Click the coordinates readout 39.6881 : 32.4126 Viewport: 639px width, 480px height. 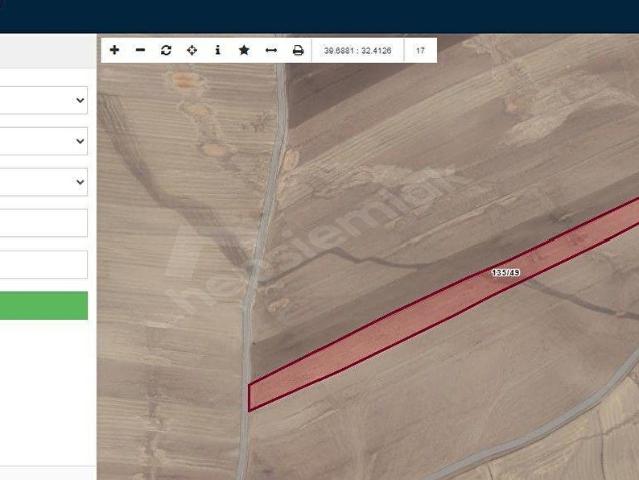click(x=357, y=51)
